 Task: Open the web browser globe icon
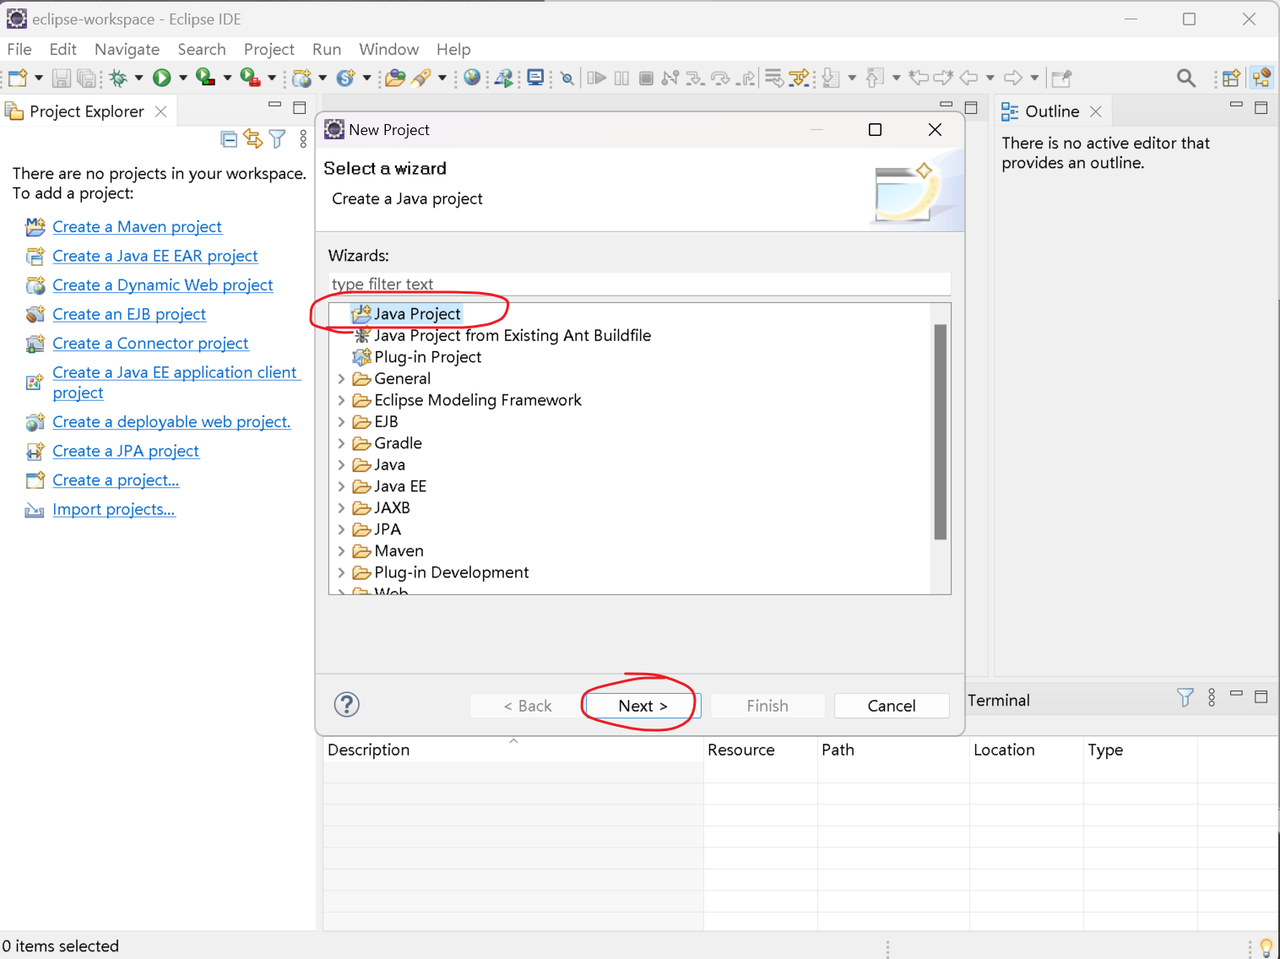click(x=472, y=78)
